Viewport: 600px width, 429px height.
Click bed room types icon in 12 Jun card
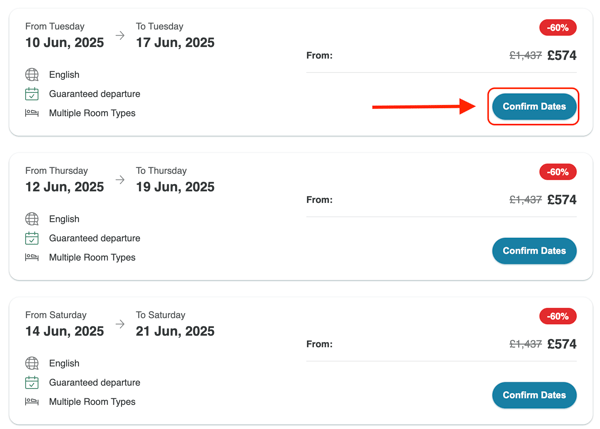[32, 257]
